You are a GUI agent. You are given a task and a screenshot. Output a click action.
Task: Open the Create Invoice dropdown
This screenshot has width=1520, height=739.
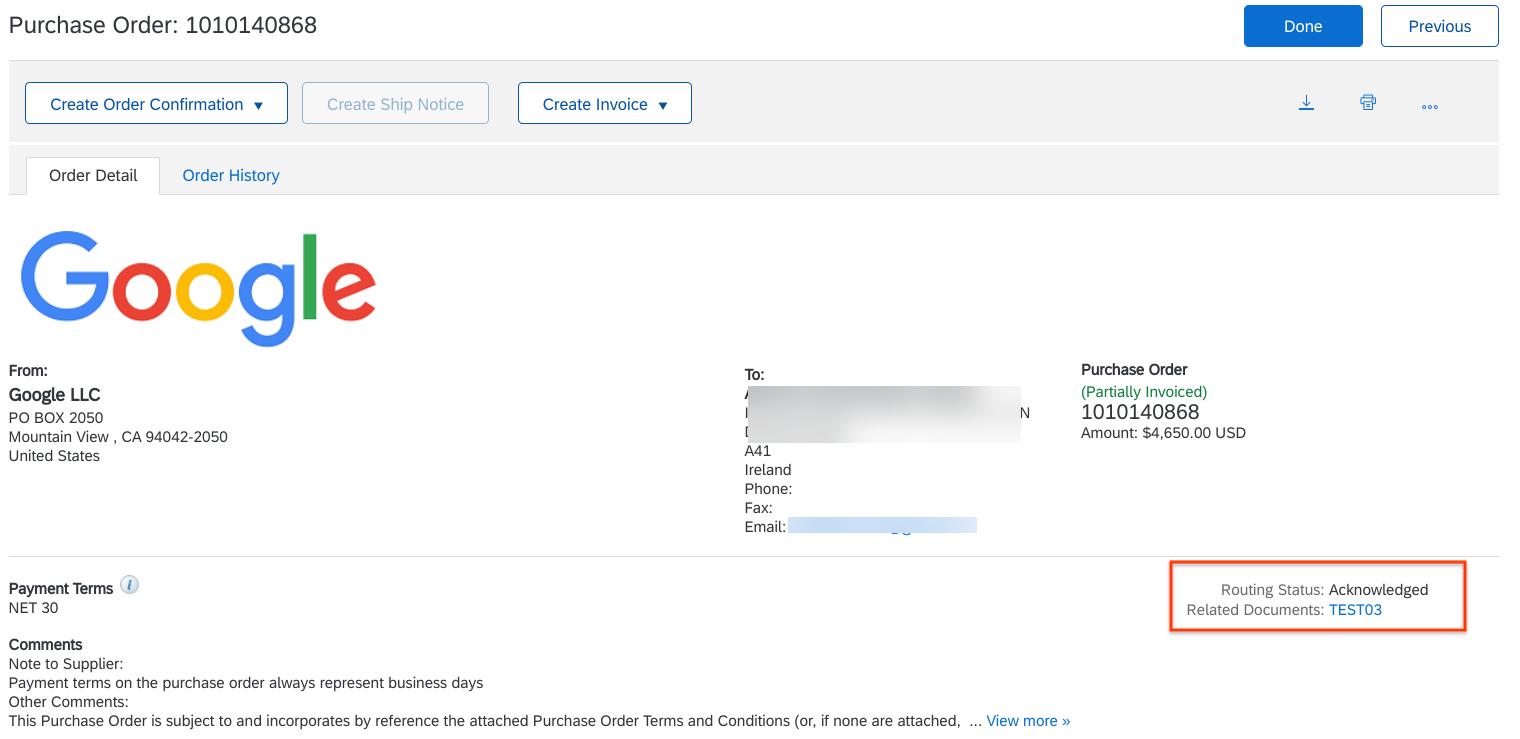coord(605,103)
